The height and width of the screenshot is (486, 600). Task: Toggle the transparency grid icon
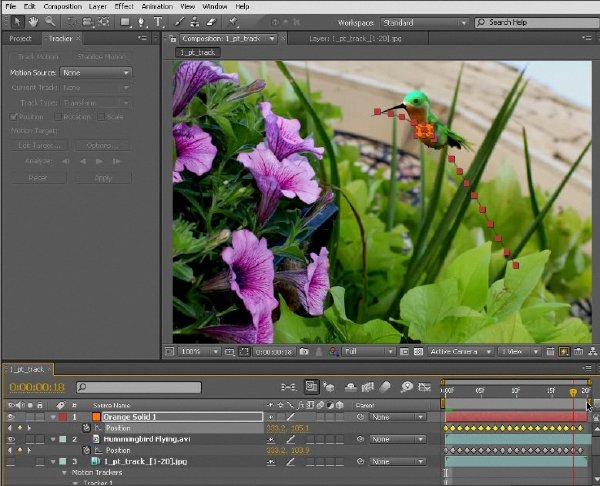coord(419,351)
